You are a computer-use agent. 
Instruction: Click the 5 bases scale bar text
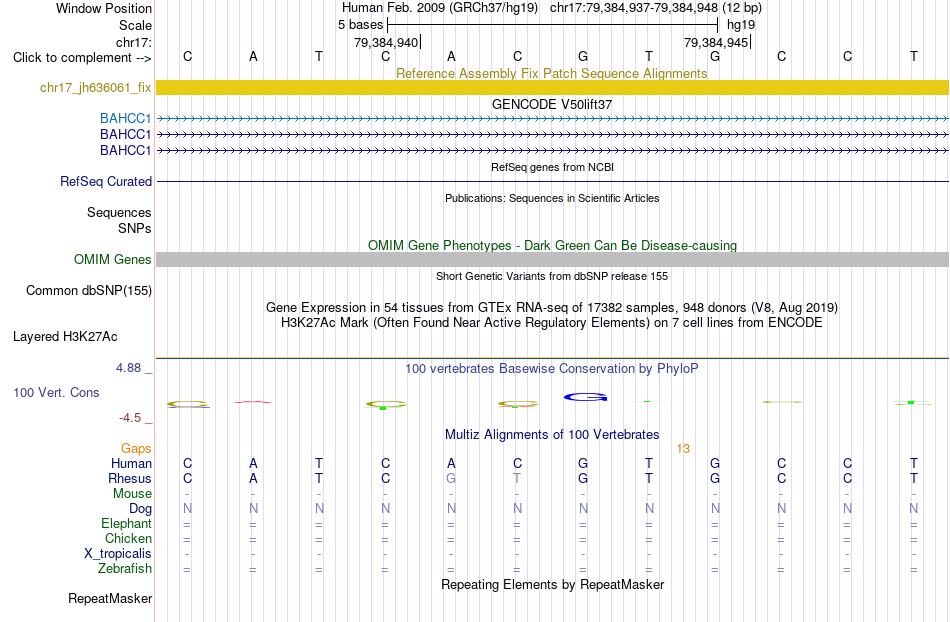[360, 25]
